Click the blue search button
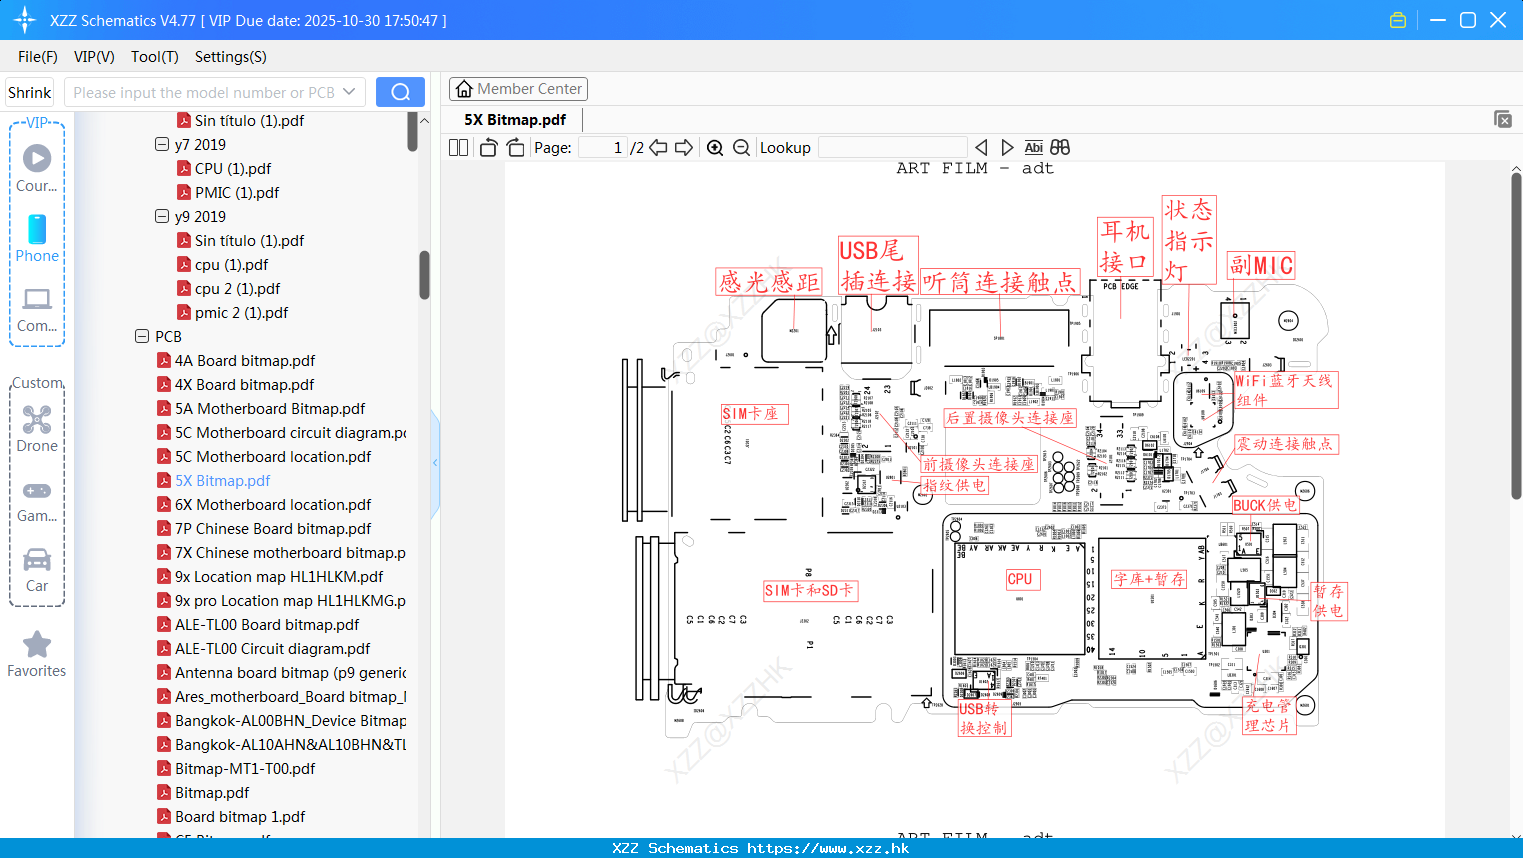This screenshot has width=1523, height=858. click(400, 92)
